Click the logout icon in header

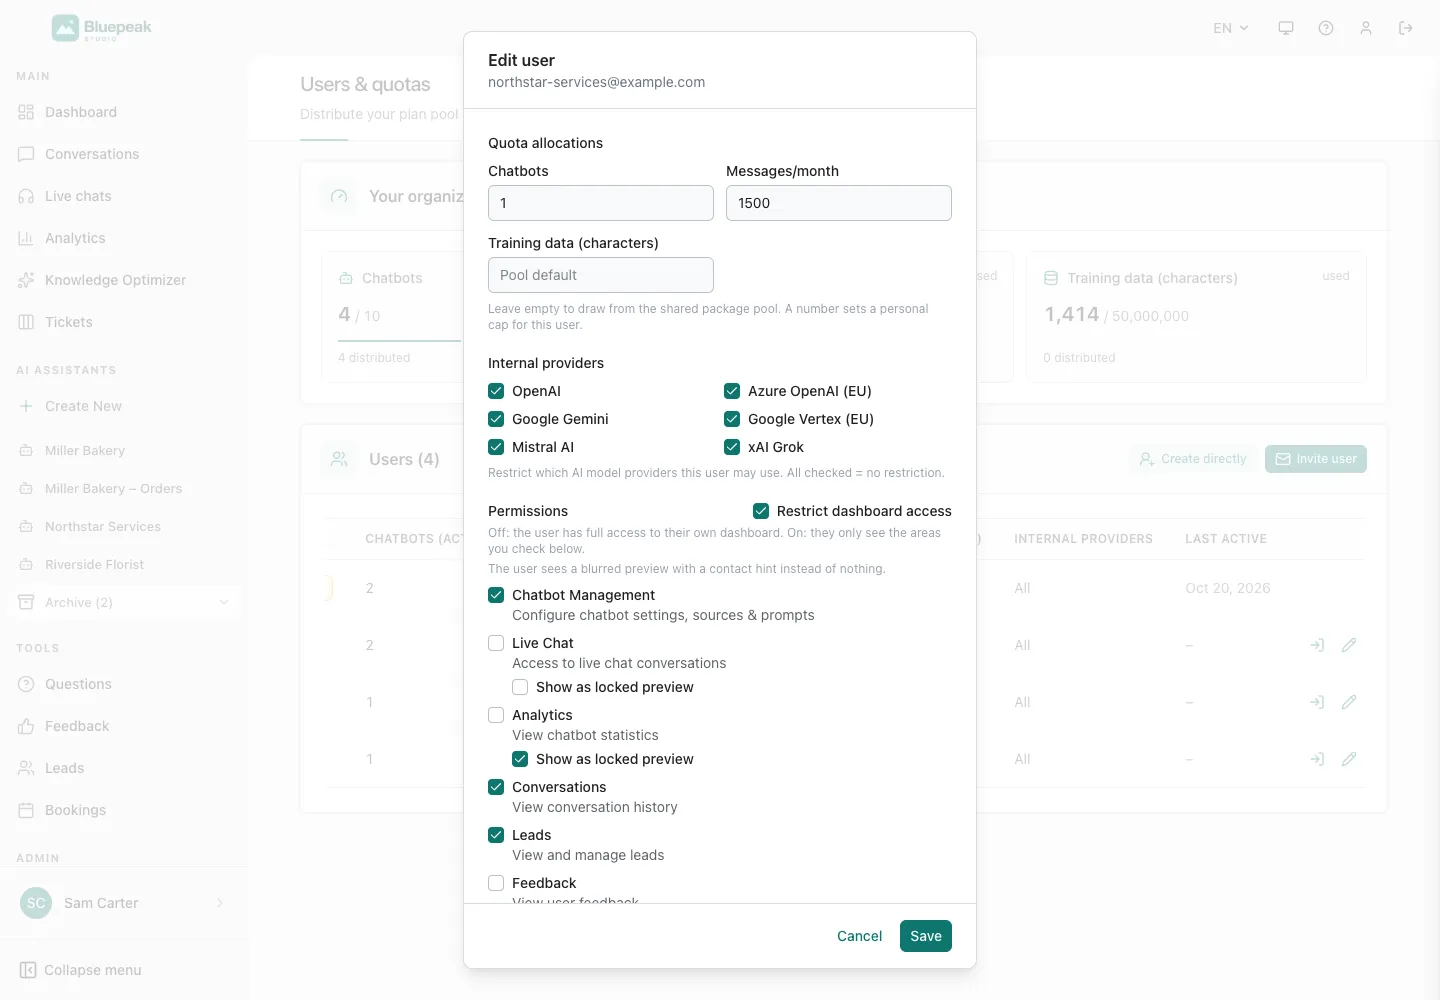[x=1406, y=28]
